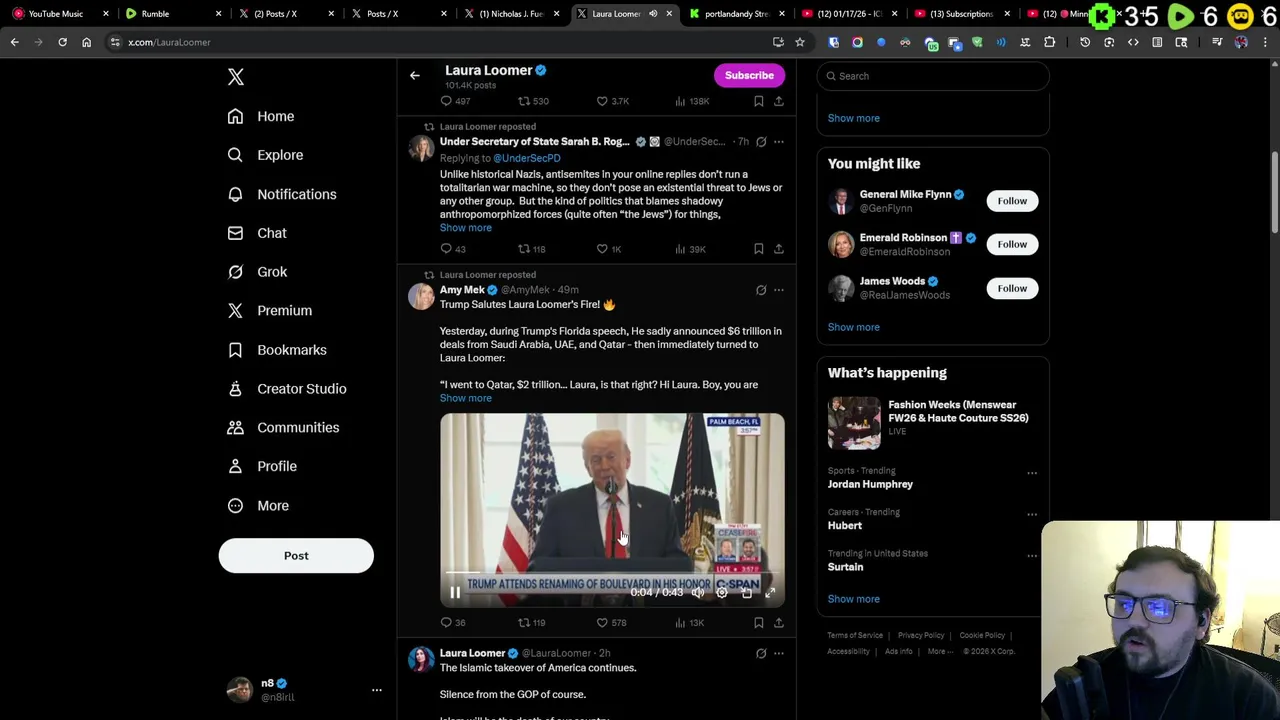The height and width of the screenshot is (720, 1280).
Task: Show more under What's happening
Action: pyautogui.click(x=853, y=599)
